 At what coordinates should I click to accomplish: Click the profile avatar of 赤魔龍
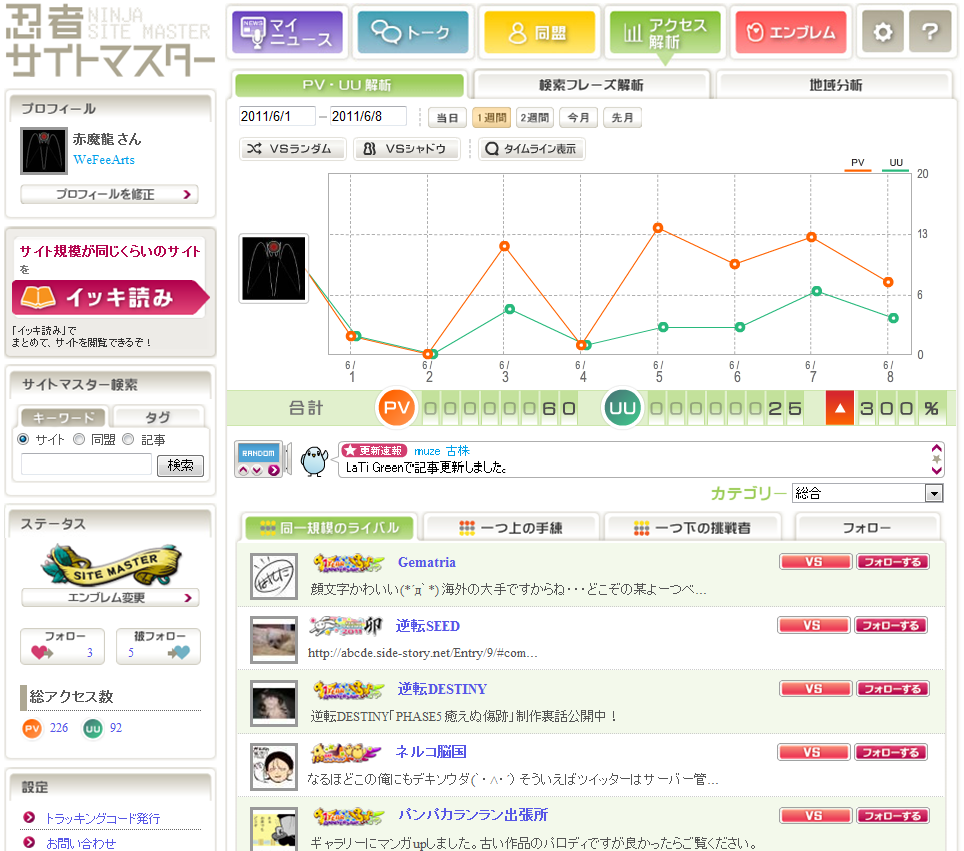44,151
